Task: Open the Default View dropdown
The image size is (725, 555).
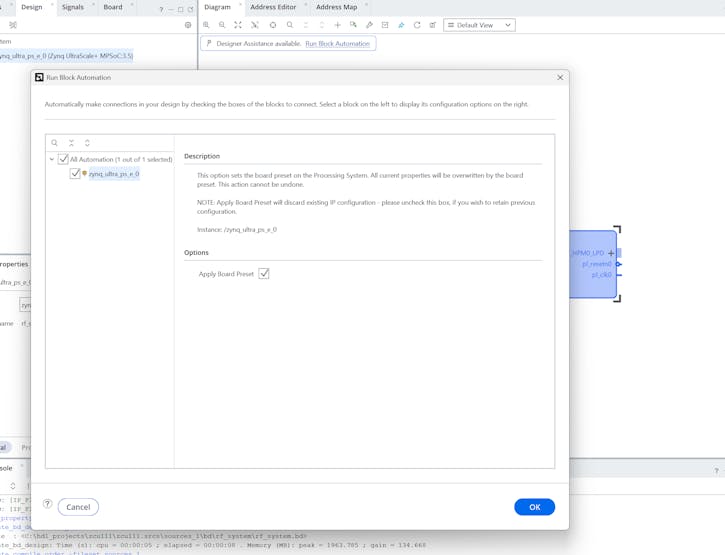Action: point(479,25)
